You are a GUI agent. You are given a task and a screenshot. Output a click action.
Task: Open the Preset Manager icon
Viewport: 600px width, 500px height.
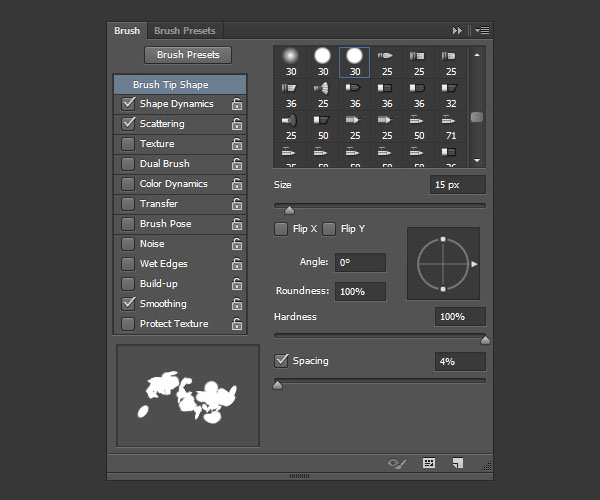(x=429, y=463)
